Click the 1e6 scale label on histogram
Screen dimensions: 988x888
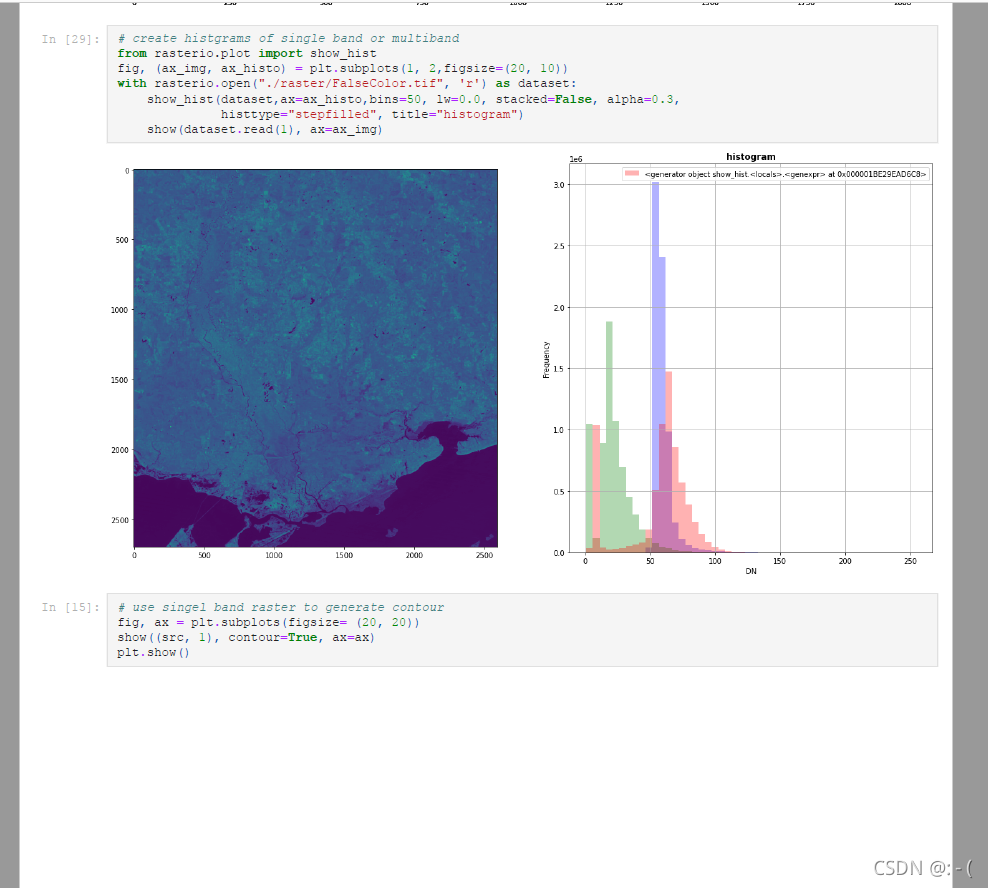pos(576,159)
